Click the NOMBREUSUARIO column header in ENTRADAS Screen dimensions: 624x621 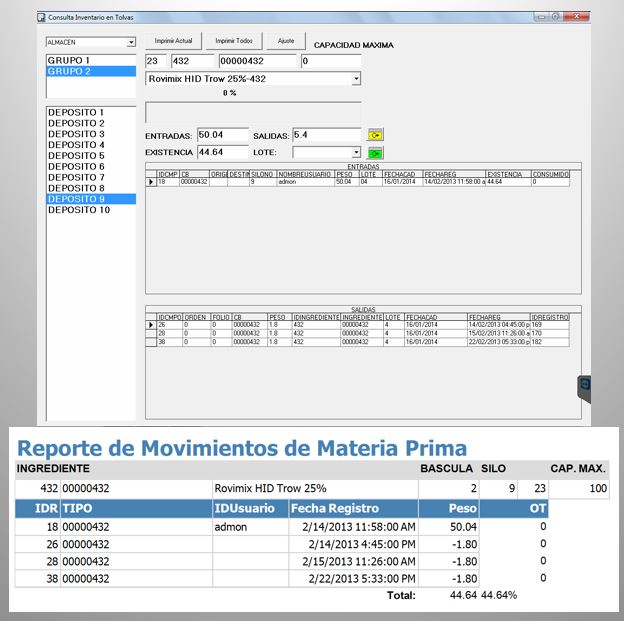point(305,174)
